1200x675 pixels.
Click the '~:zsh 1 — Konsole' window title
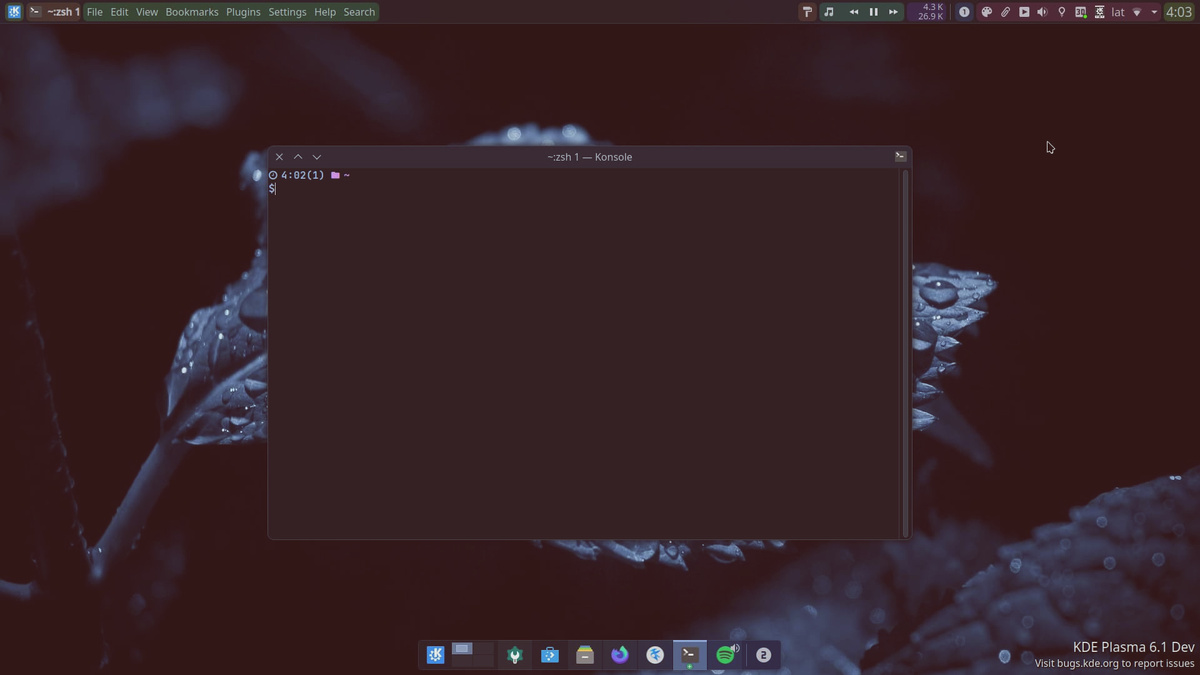589,157
